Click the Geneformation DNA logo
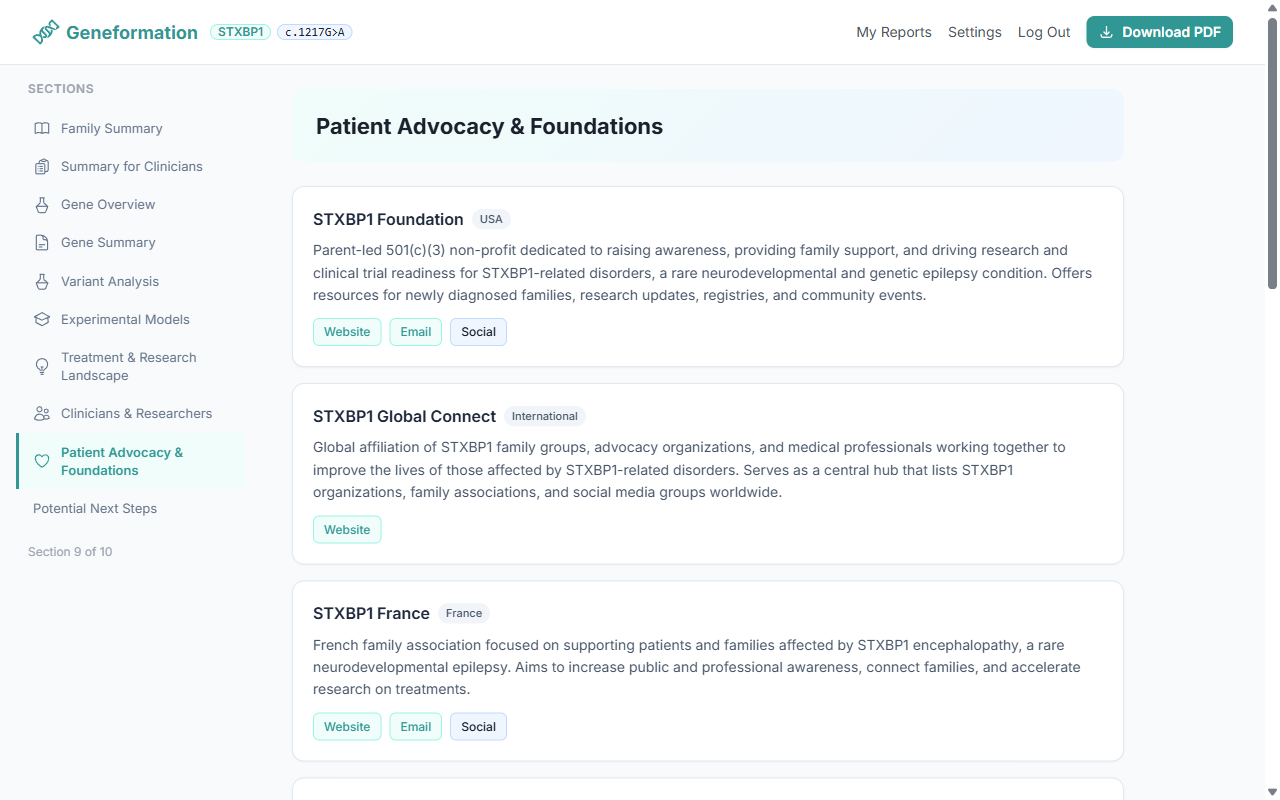 (44, 31)
